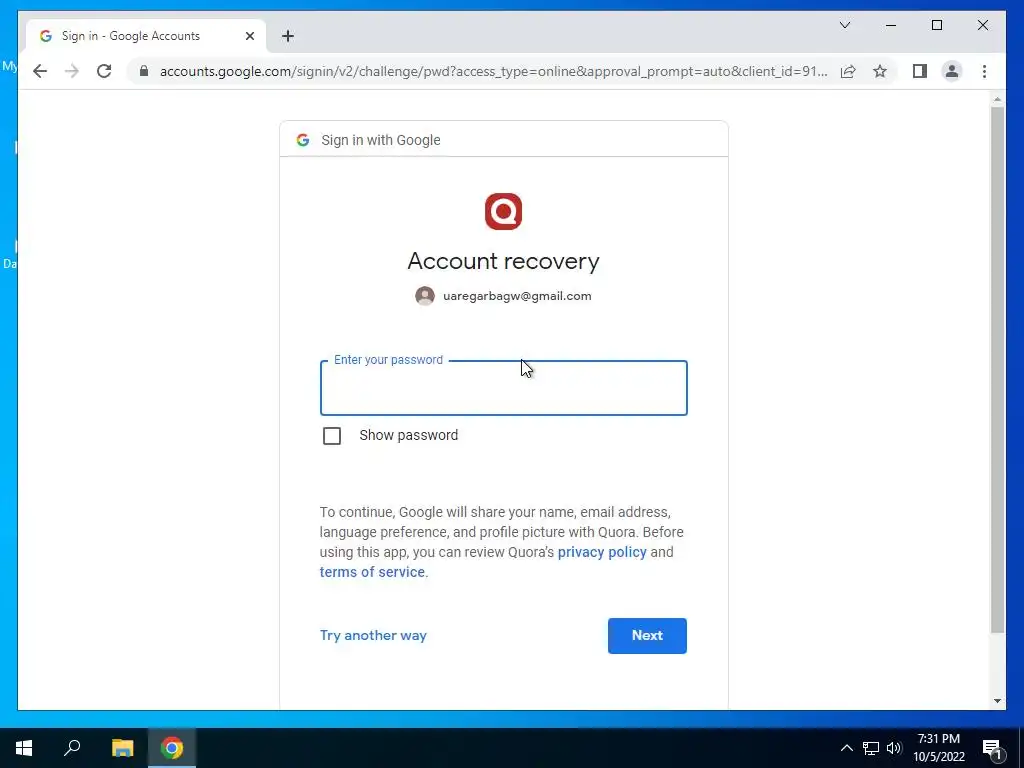This screenshot has width=1024, height=768.
Task: Open a new tab with the plus button
Action: tap(288, 36)
